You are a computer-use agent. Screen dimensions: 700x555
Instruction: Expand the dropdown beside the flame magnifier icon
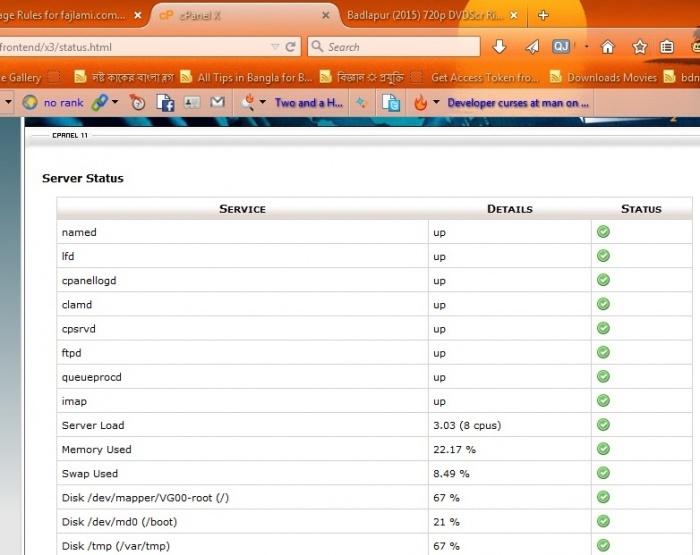coord(263,102)
